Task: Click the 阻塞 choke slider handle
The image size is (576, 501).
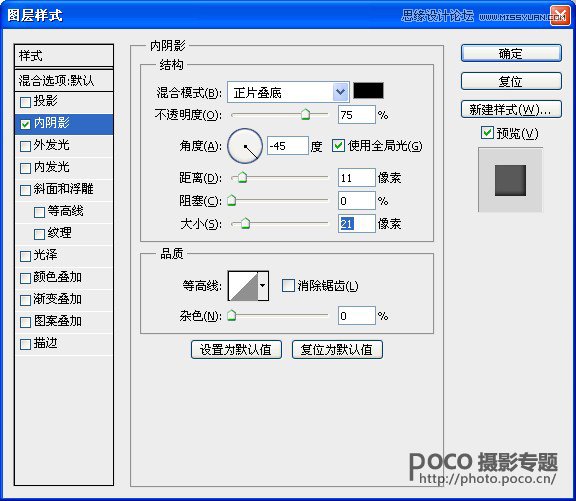Action: tap(231, 200)
